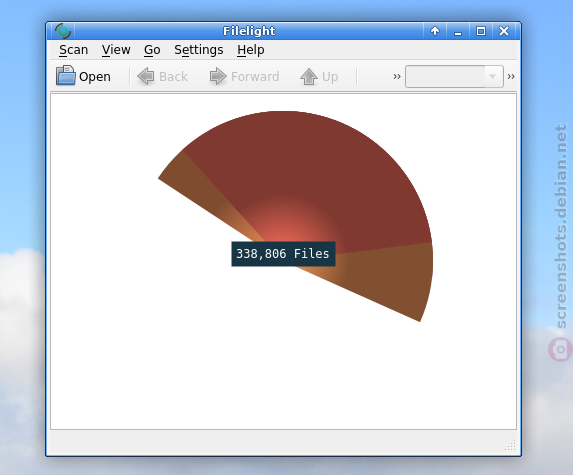Click the Open folder icon in toolbar
The width and height of the screenshot is (573, 475).
coord(66,76)
